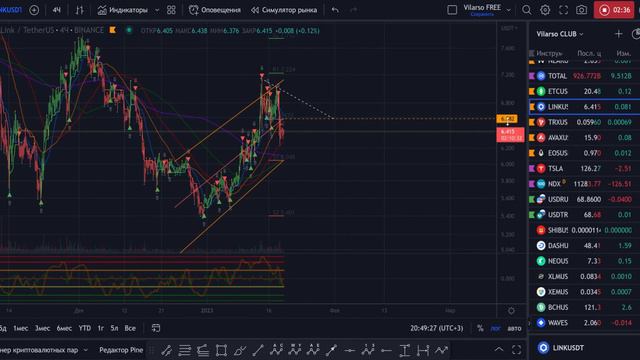
Task: Select the XEMUS watchlist row
Action: point(584,292)
